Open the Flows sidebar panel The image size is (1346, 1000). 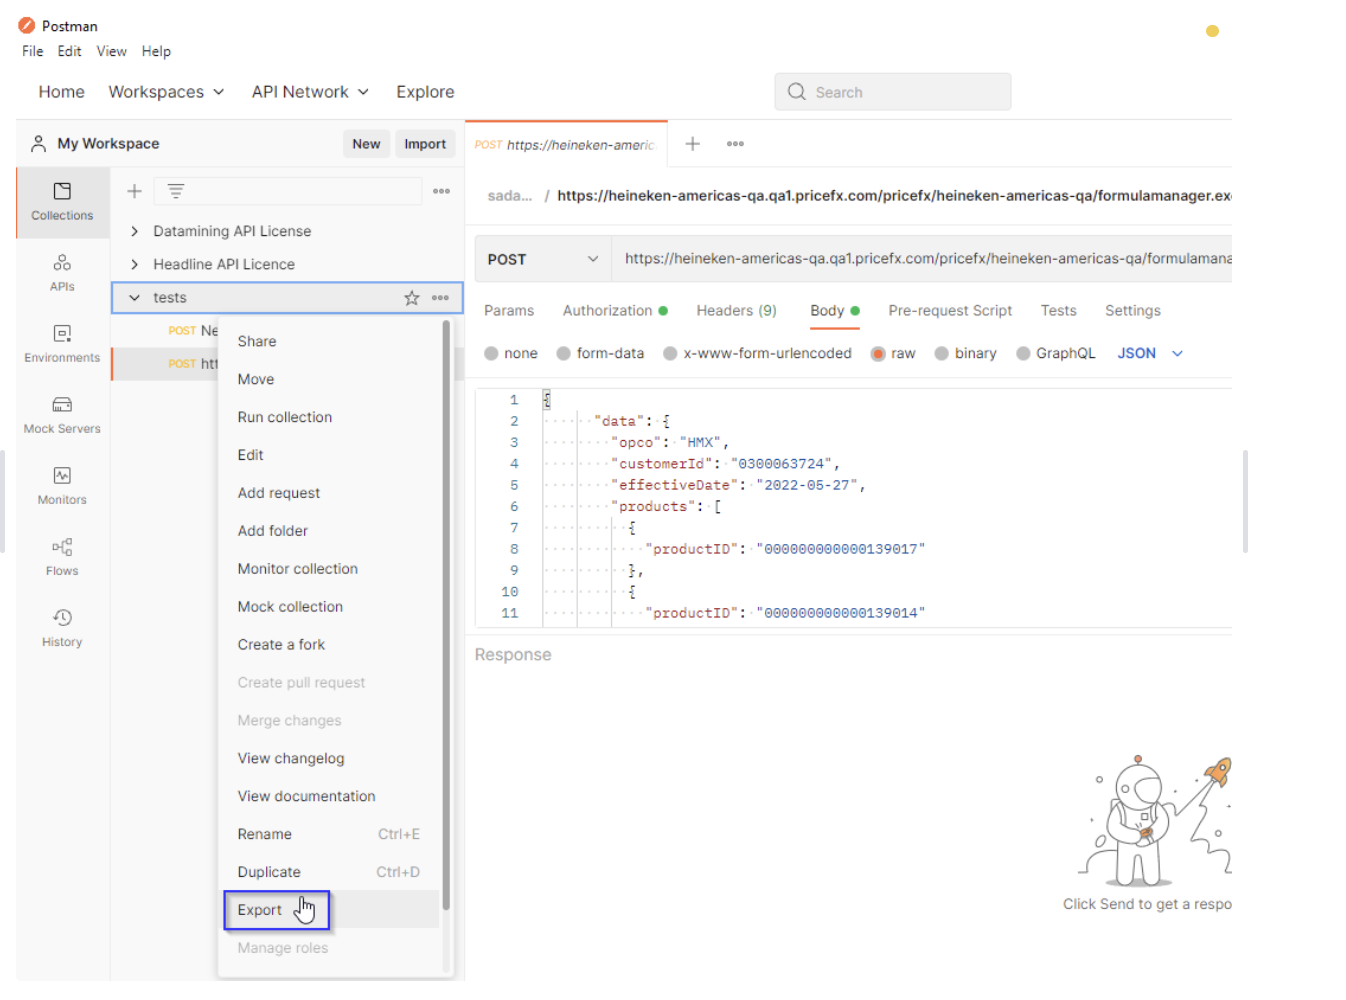point(62,557)
